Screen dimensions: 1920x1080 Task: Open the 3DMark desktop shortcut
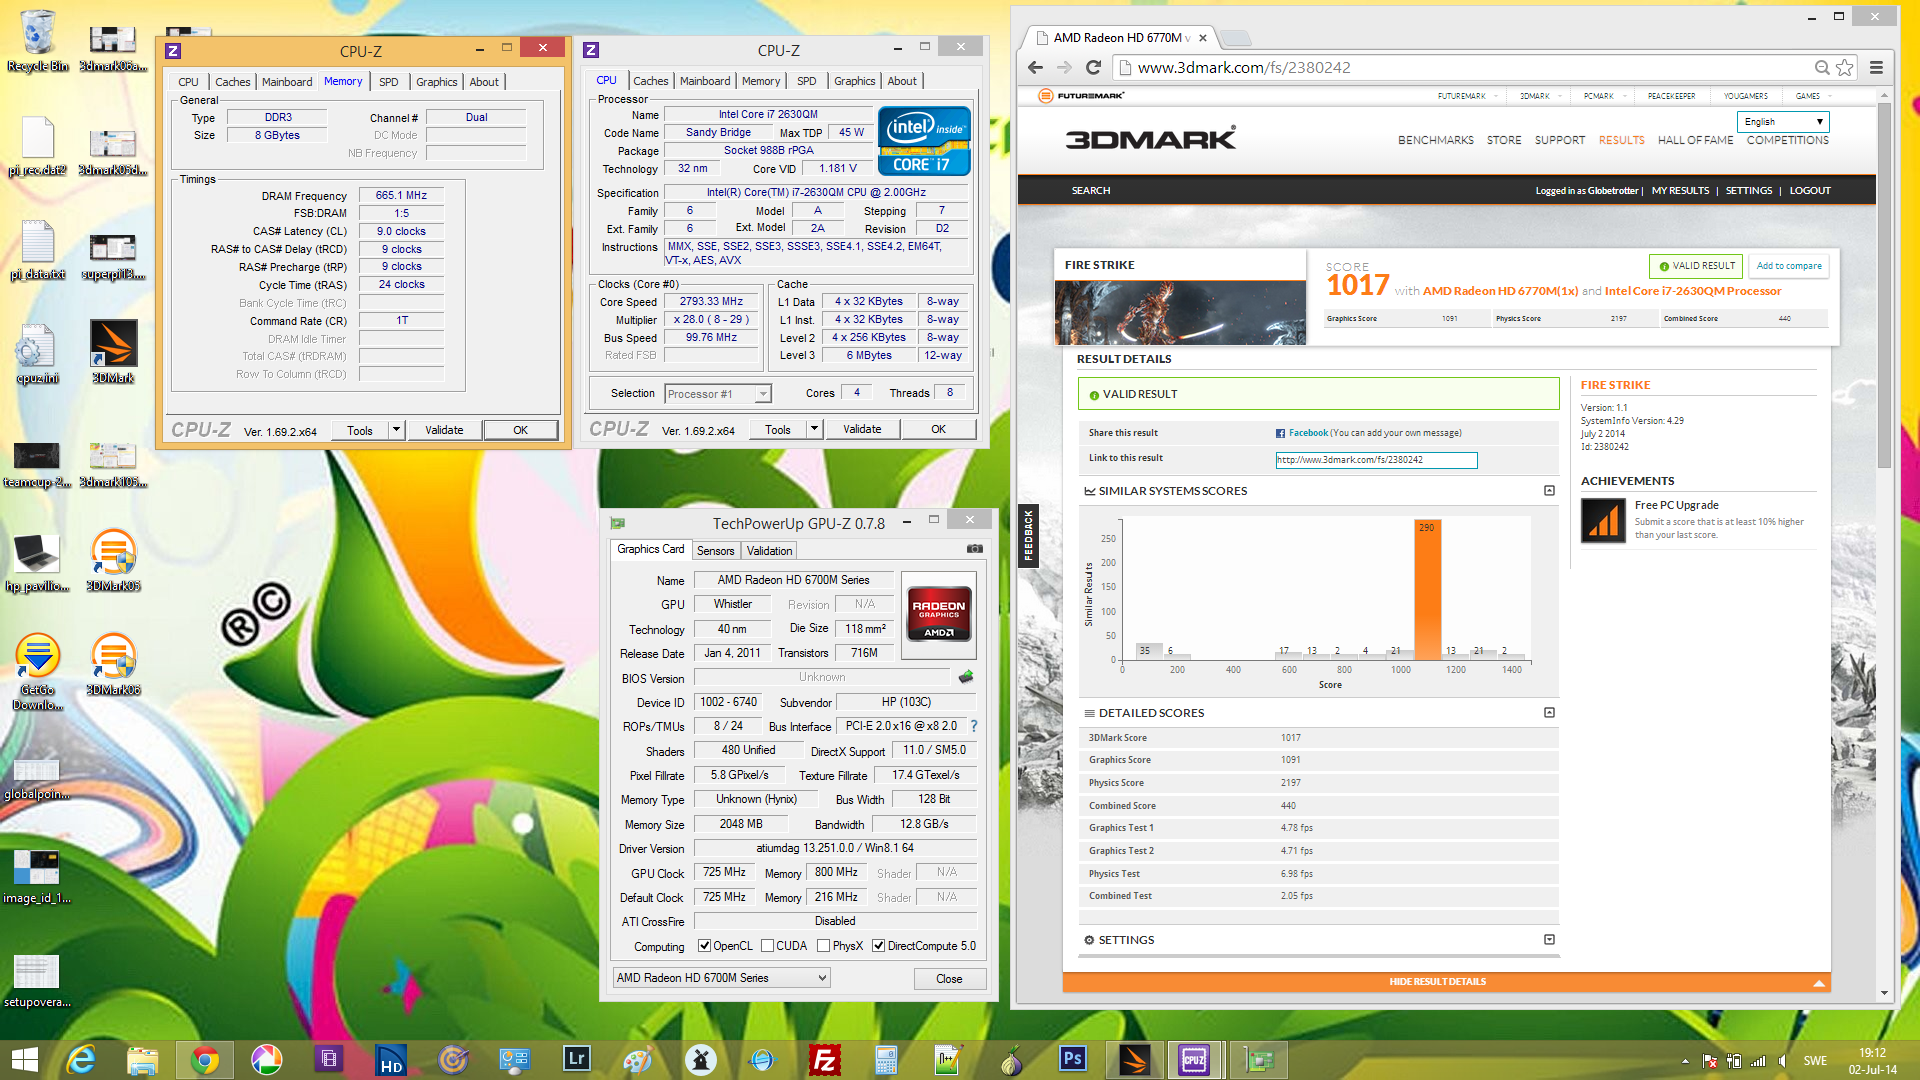click(x=113, y=351)
